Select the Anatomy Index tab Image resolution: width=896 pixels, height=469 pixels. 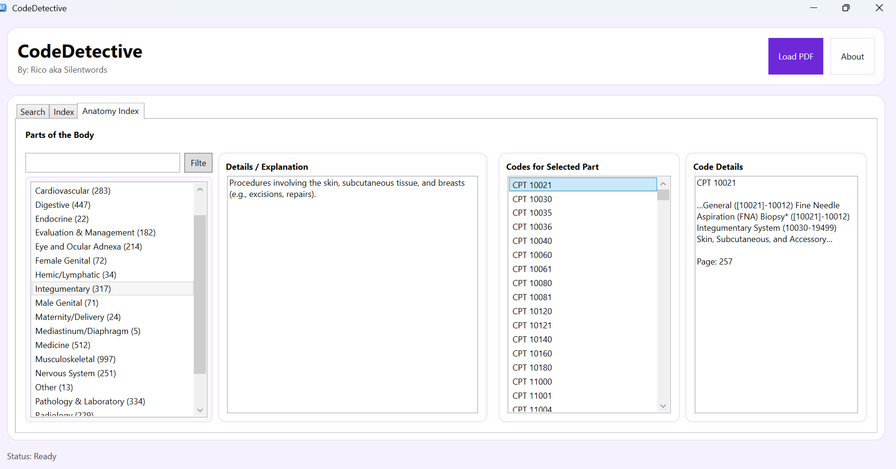pos(111,111)
